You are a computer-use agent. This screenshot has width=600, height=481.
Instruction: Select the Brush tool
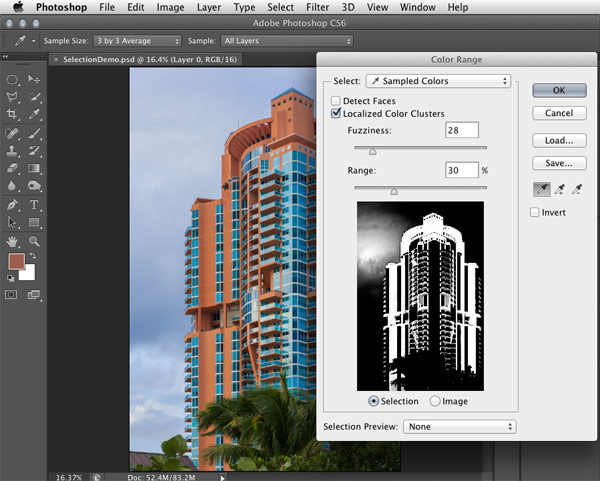34,134
